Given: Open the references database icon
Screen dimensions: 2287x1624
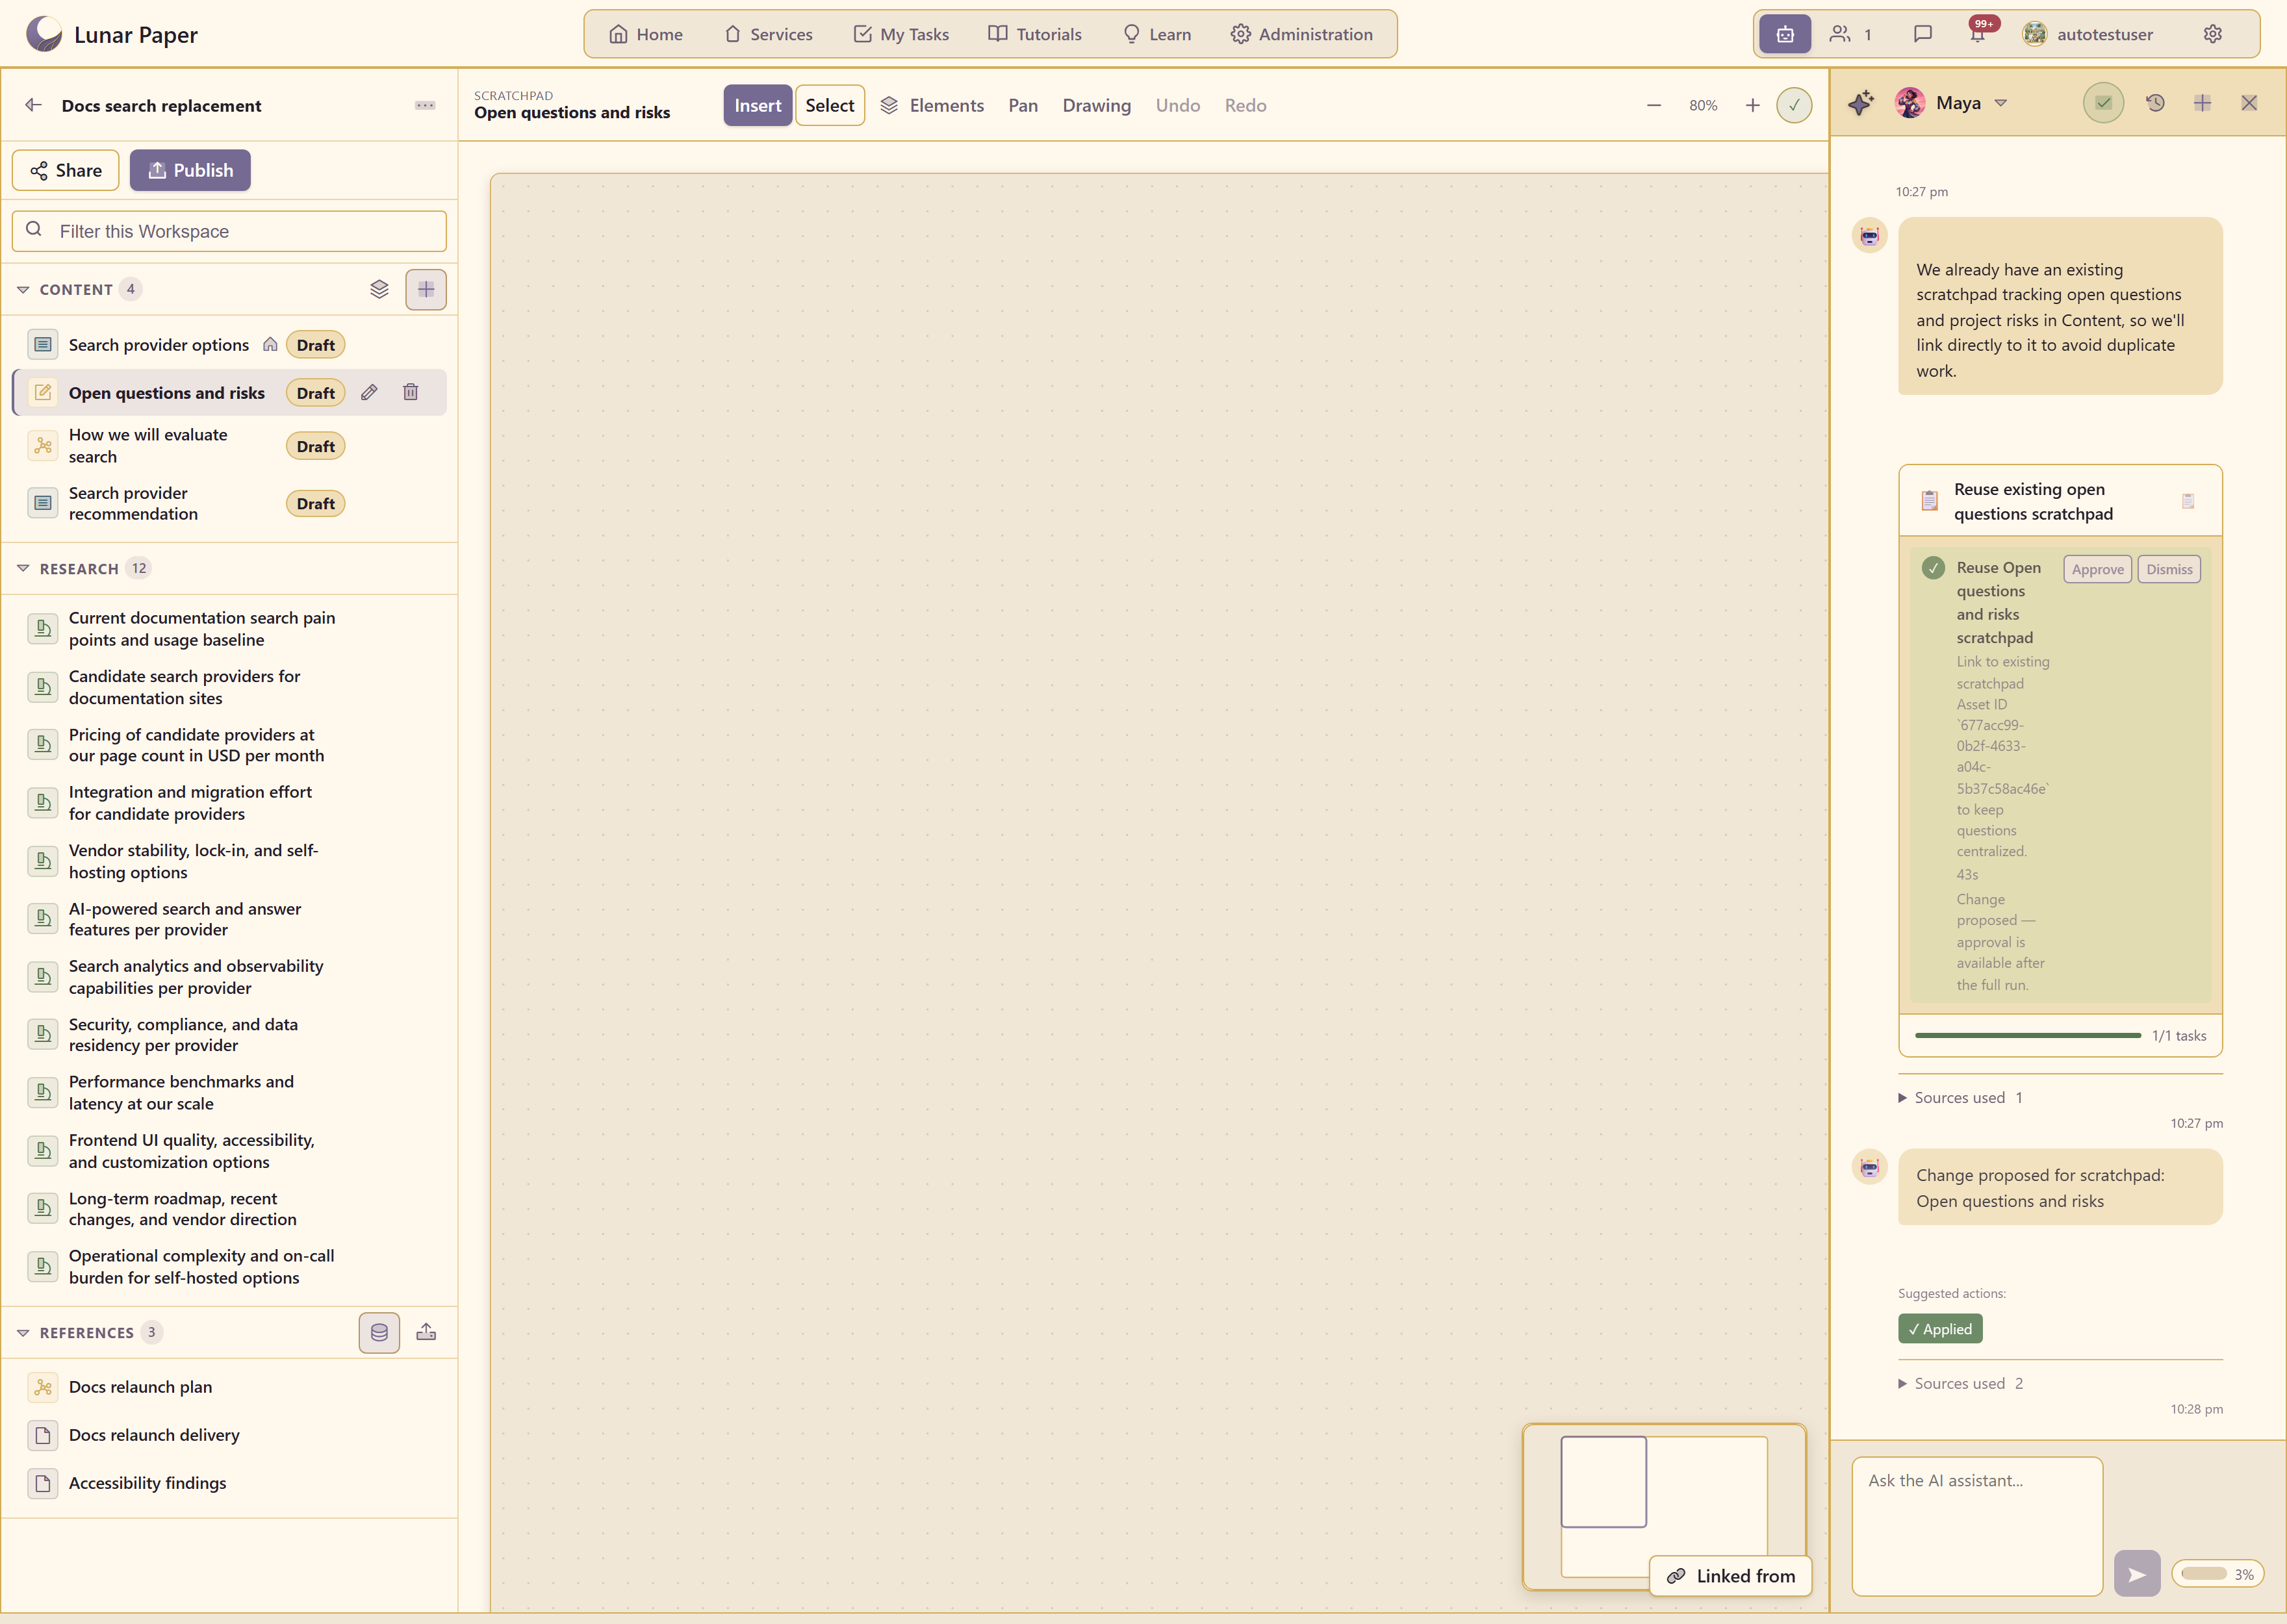Looking at the screenshot, I should click(379, 1332).
